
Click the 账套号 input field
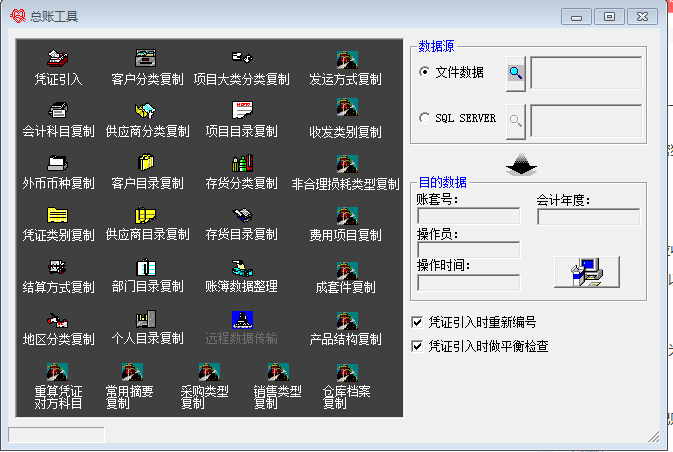469,216
